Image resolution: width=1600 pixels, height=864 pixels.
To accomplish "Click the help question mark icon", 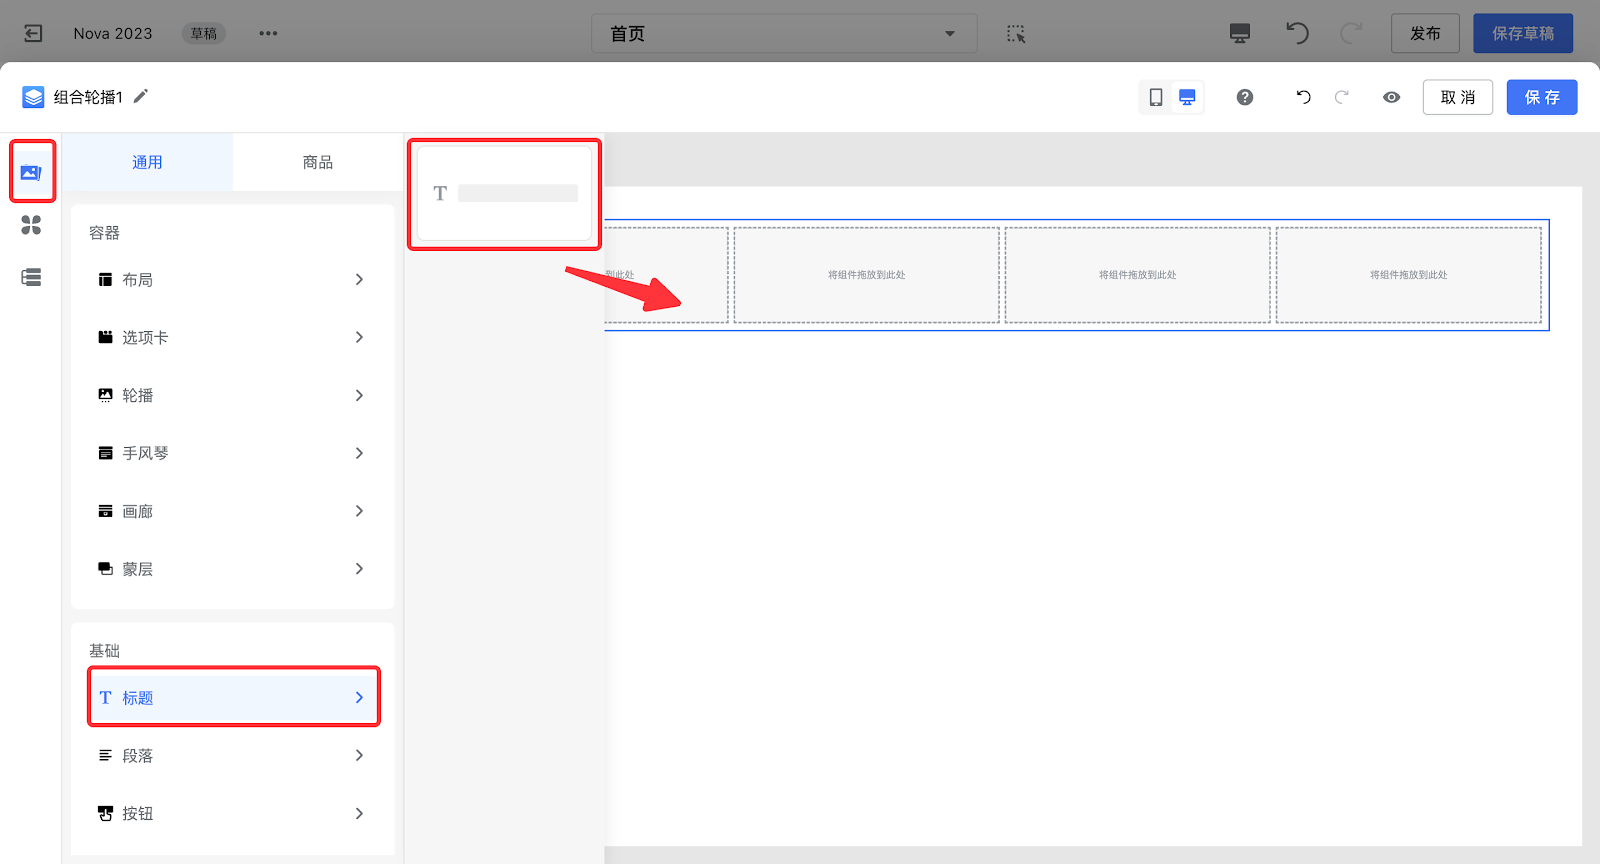I will coord(1244,97).
